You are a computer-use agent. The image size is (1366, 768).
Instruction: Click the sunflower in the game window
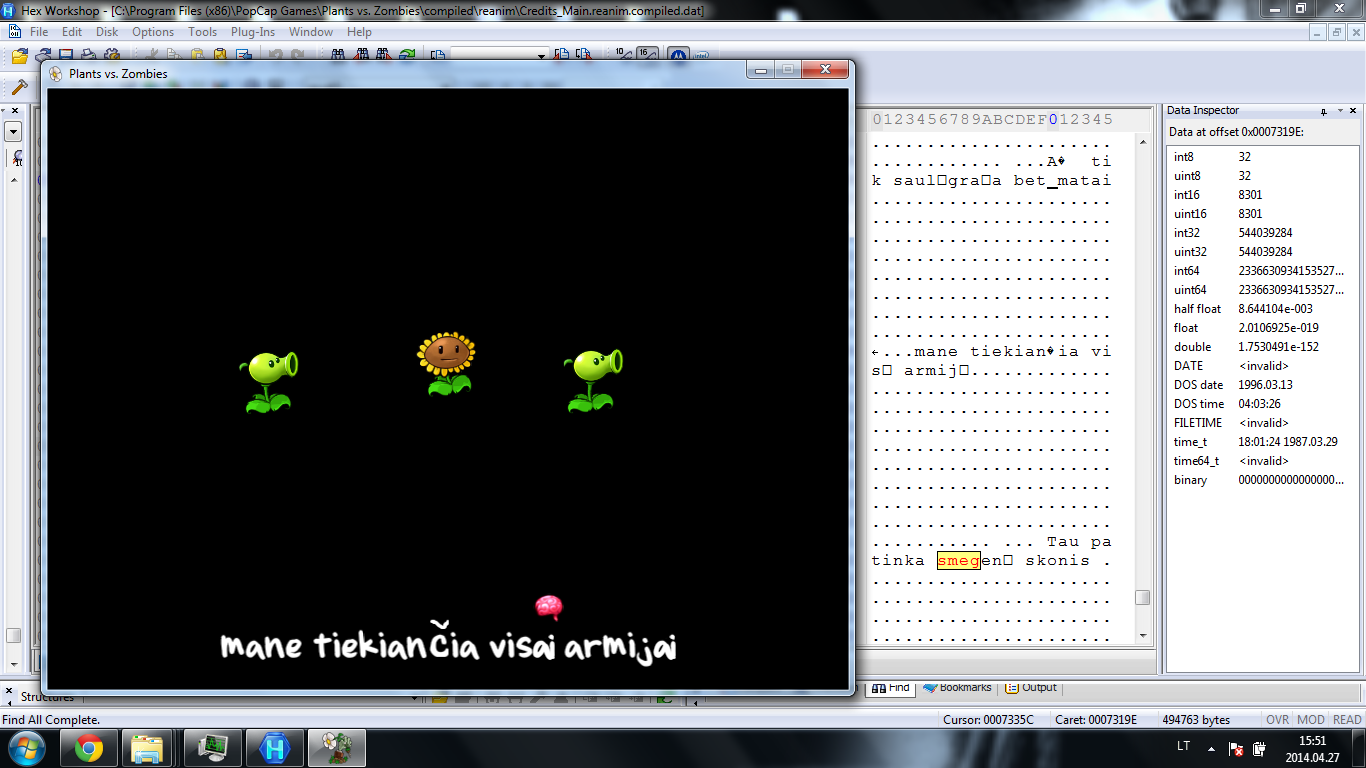[x=447, y=364]
